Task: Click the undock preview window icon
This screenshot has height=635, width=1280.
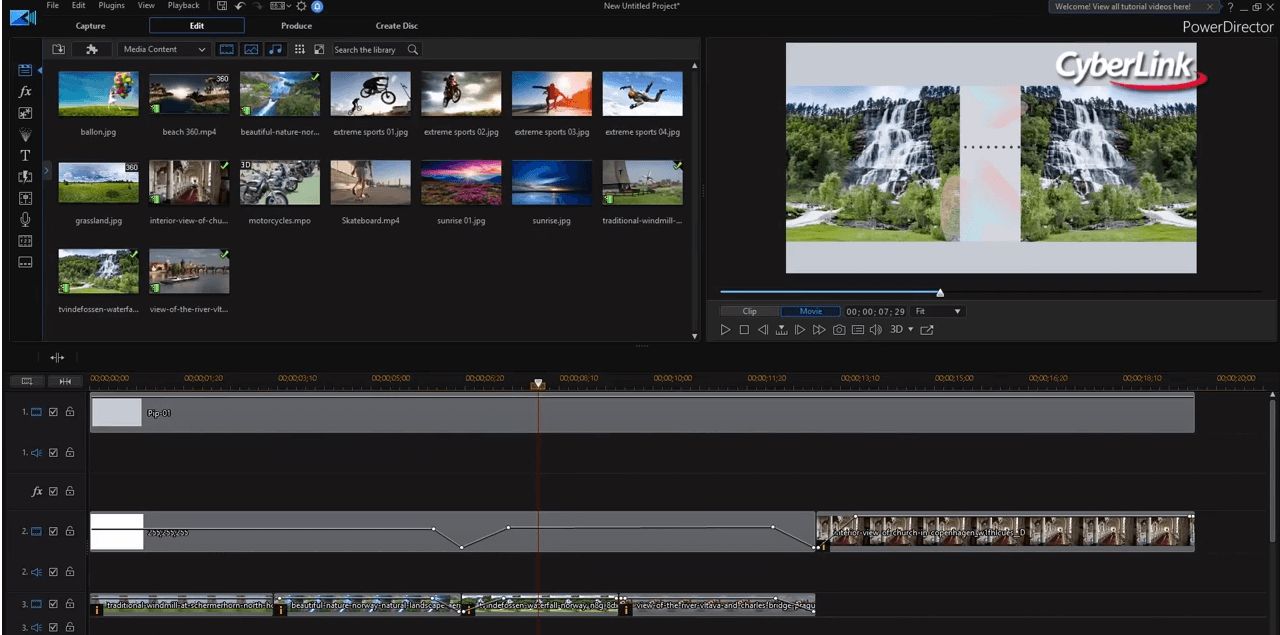Action: pos(927,329)
